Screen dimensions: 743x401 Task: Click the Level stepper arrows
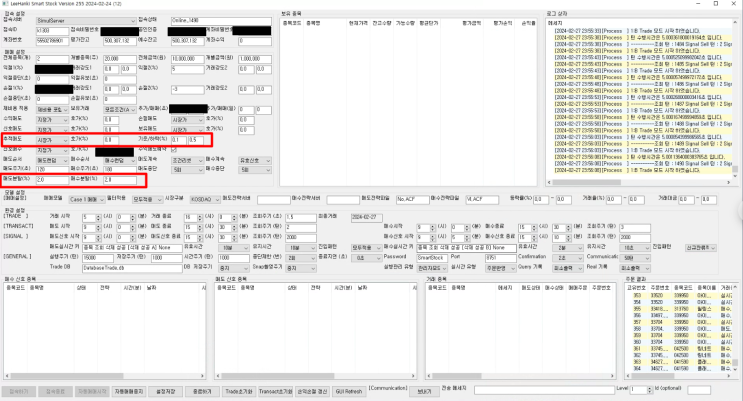(x=649, y=390)
